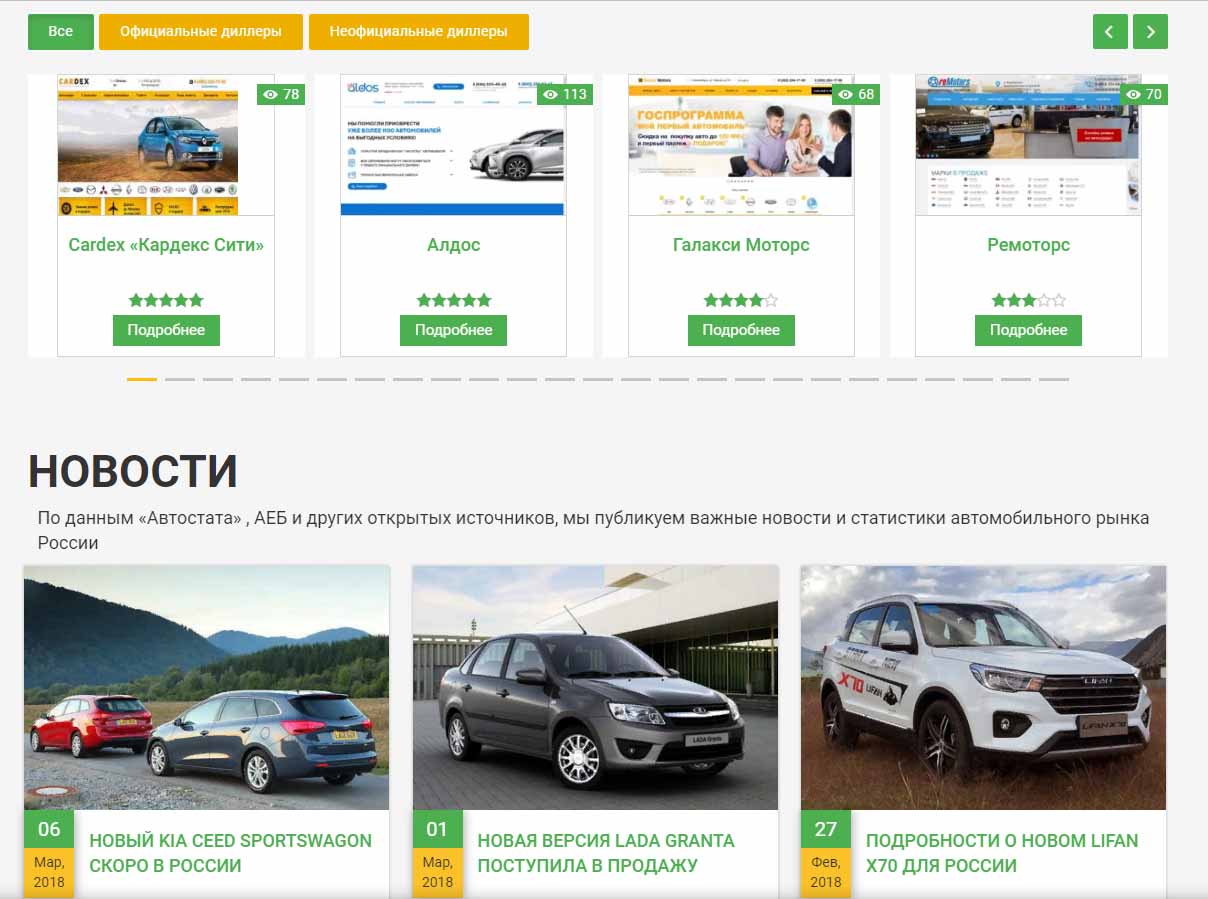The width and height of the screenshot is (1208, 899).
Task: Click Подробнее under Галакси Моторс
Action: click(x=741, y=330)
